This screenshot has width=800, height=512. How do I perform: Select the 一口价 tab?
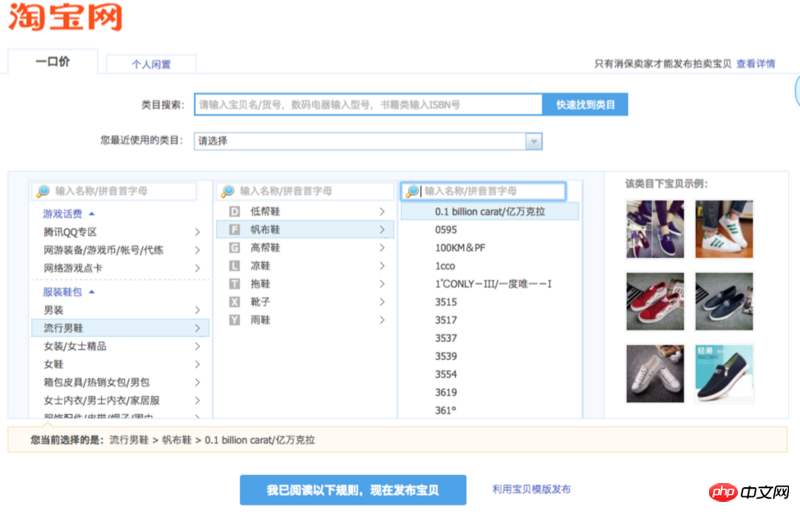point(52,62)
